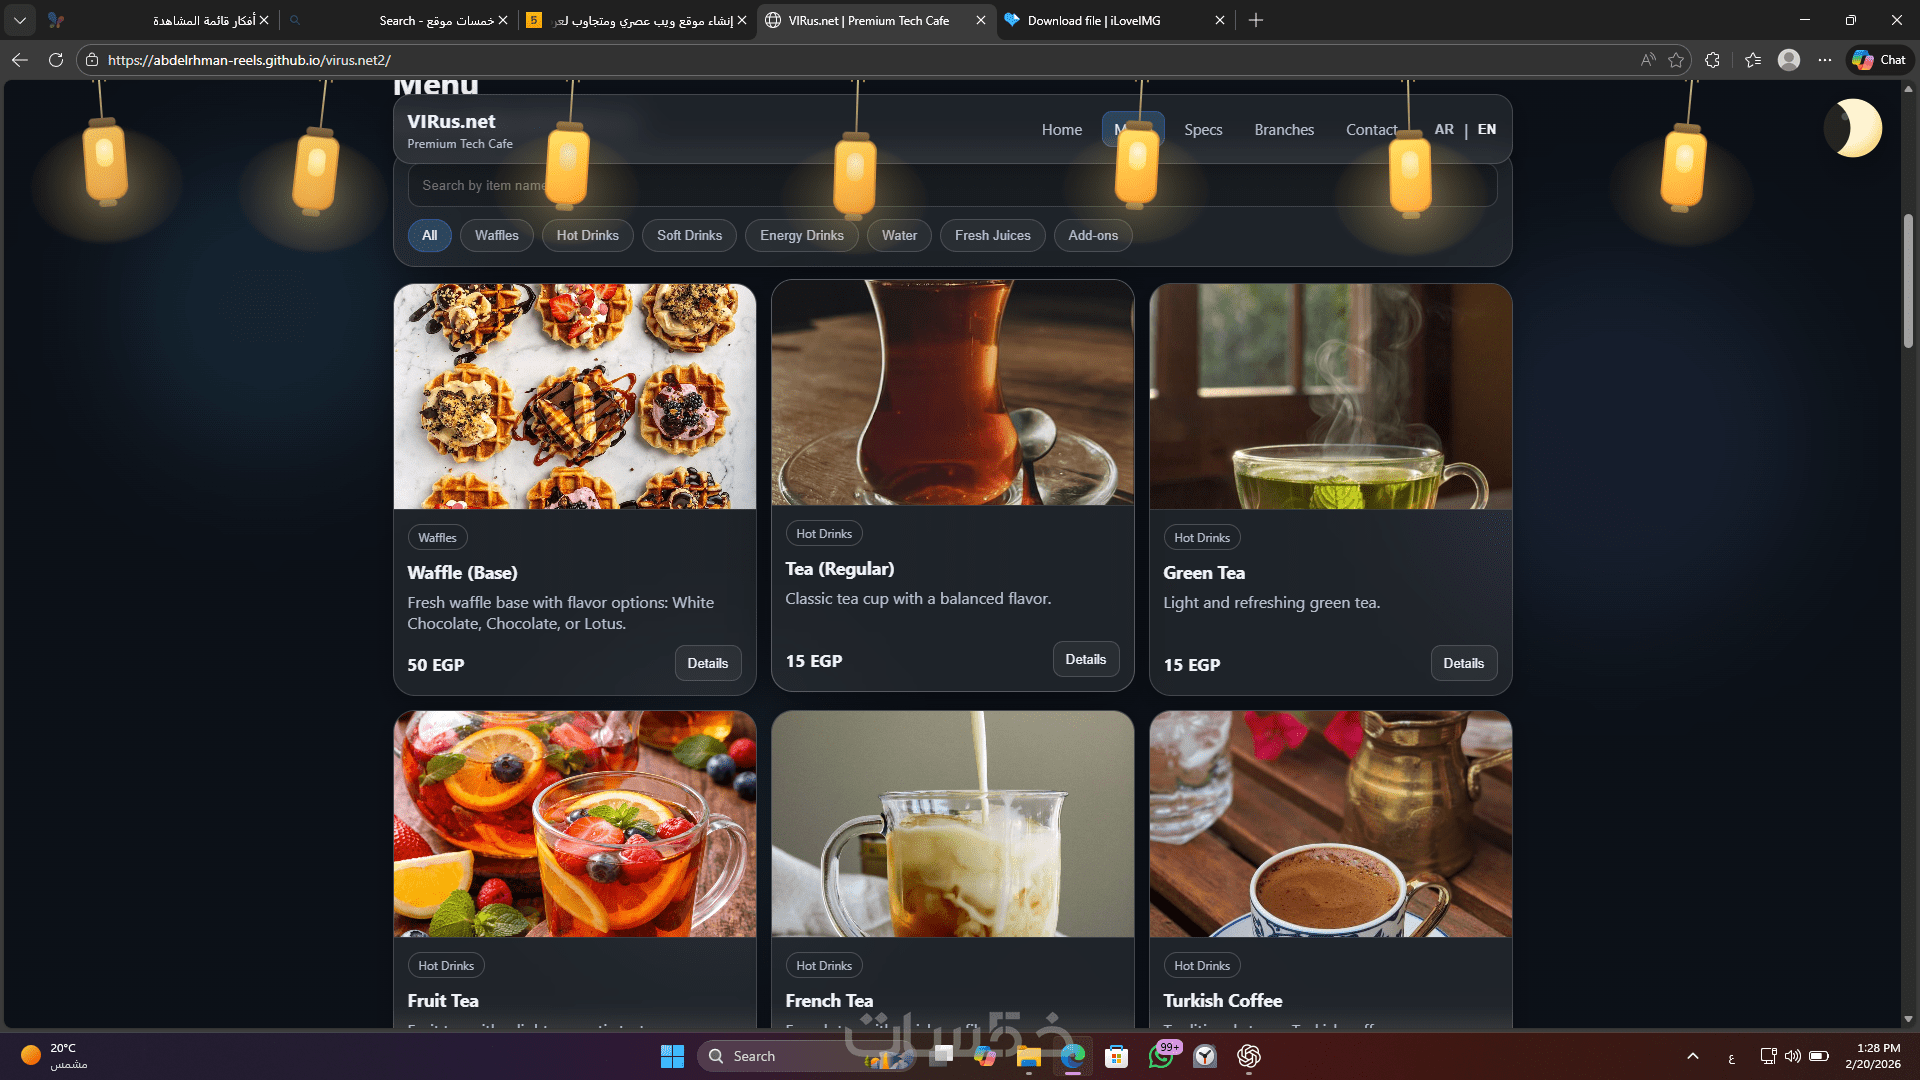Show hidden system tray icons chevron
Screen dimensions: 1920x1080
1692,1056
